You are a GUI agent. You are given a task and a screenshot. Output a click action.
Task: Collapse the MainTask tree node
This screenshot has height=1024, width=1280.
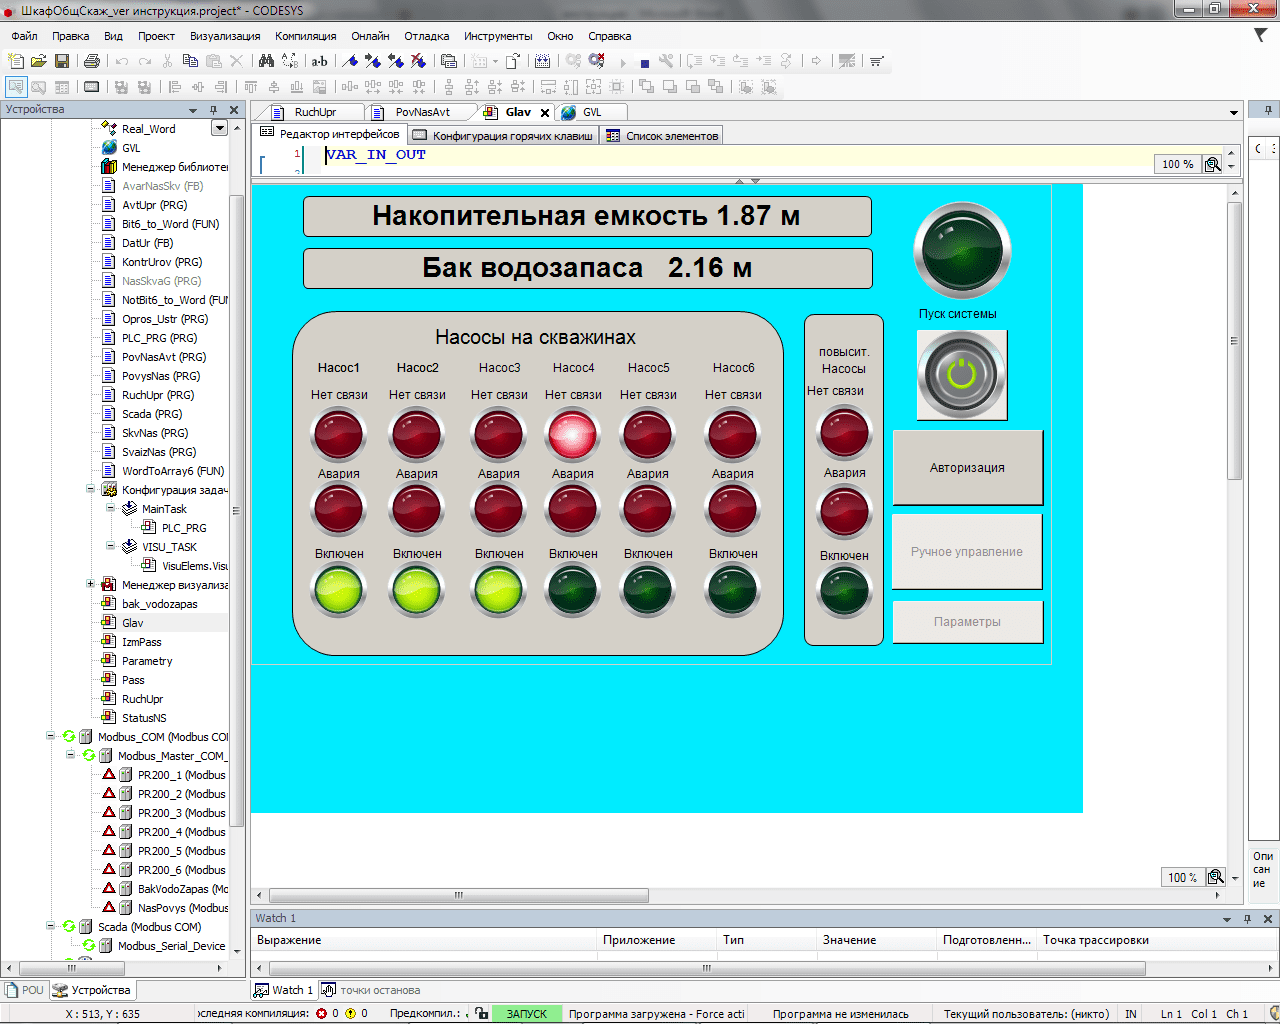click(110, 509)
